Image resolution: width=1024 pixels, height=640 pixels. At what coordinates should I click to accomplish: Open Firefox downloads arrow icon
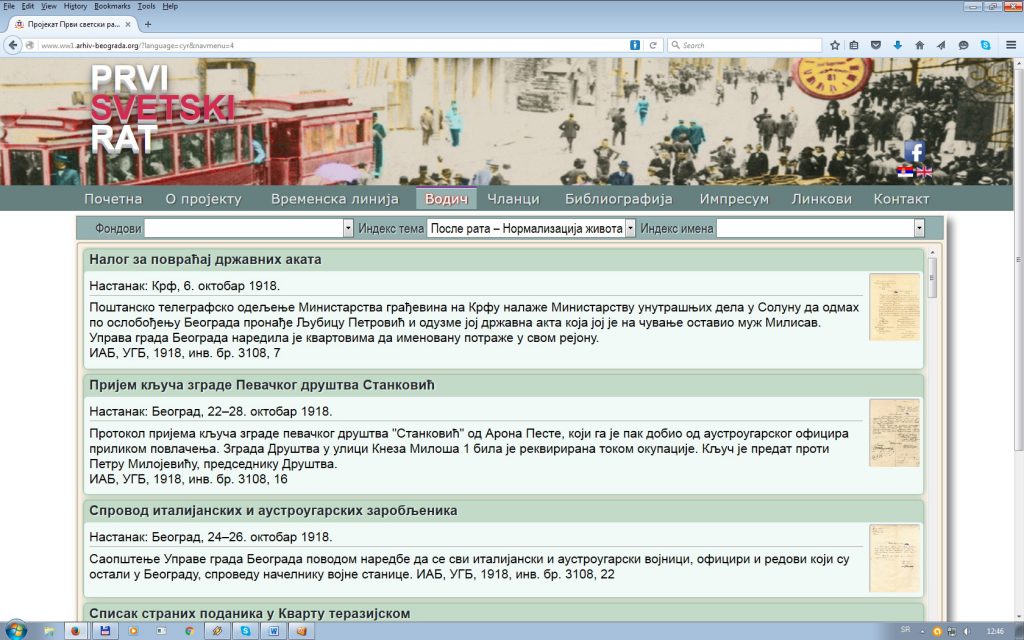(x=897, y=45)
